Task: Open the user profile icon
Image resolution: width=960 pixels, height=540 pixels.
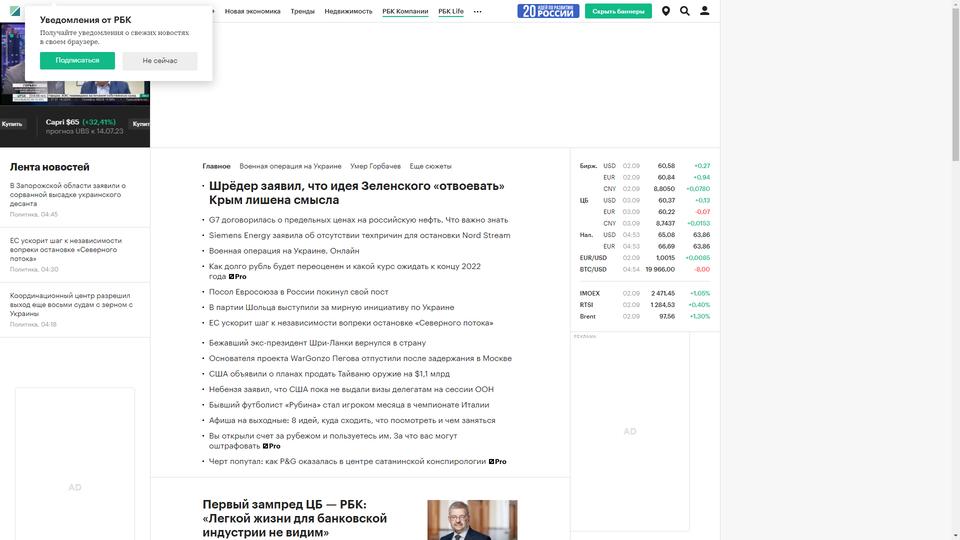Action: [705, 11]
